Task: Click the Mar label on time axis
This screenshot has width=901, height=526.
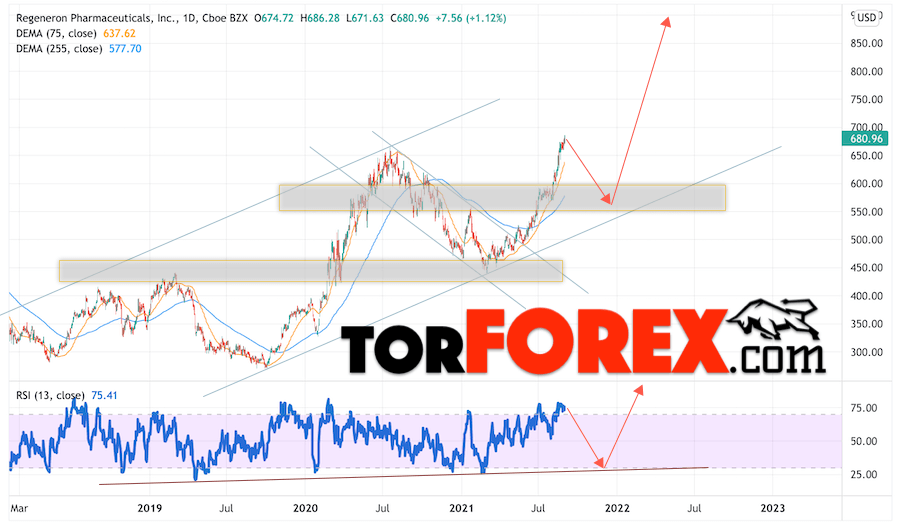Action: [x=19, y=508]
